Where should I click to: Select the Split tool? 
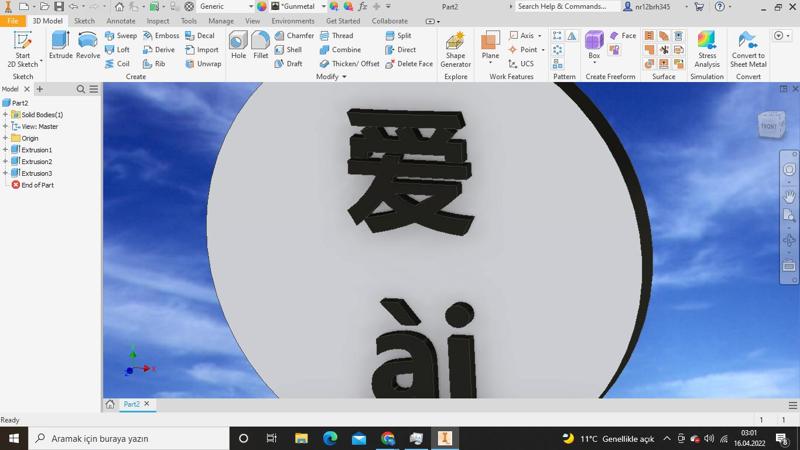click(398, 36)
